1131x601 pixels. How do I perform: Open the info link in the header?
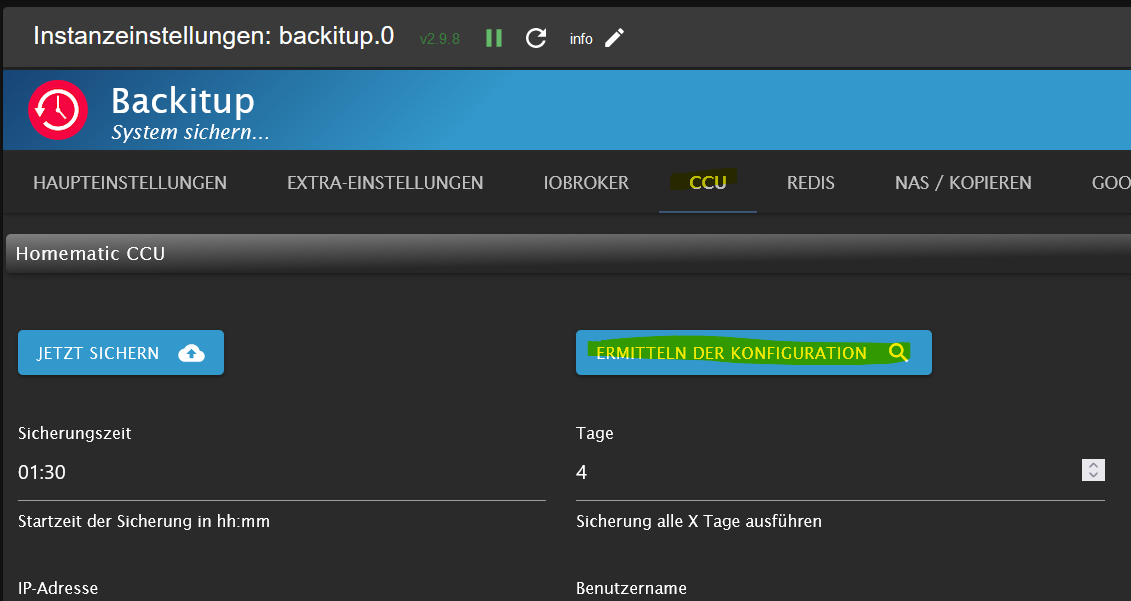coord(581,39)
